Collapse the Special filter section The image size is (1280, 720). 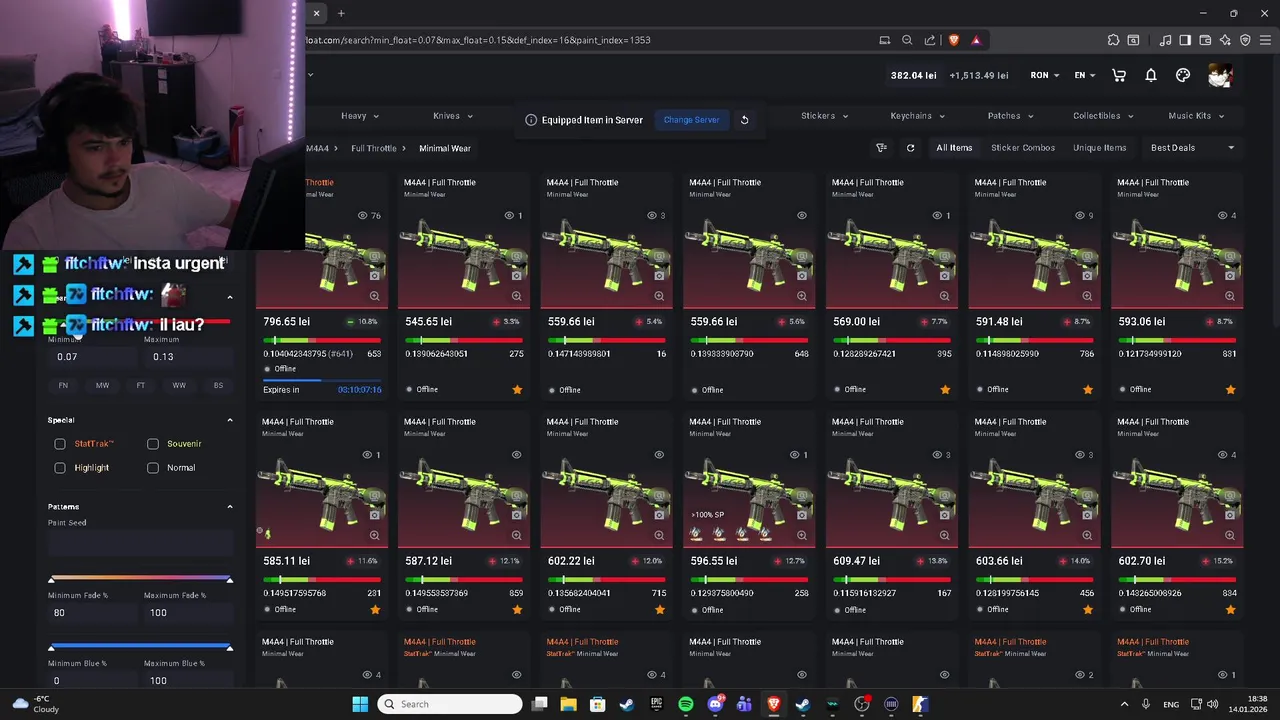pos(229,420)
